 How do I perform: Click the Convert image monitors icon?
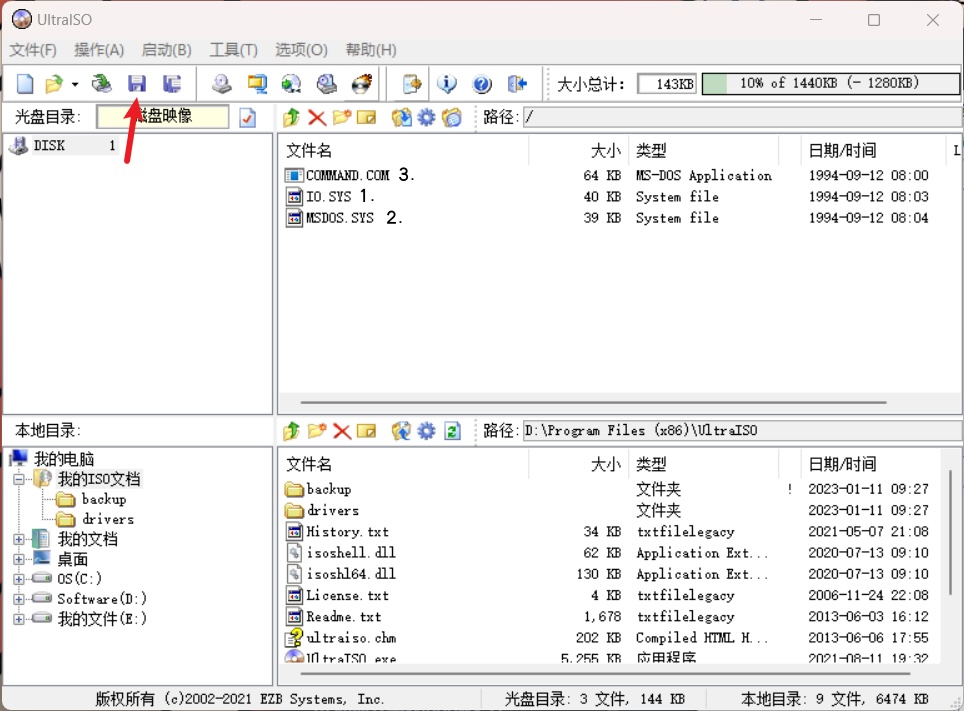[x=257, y=84]
